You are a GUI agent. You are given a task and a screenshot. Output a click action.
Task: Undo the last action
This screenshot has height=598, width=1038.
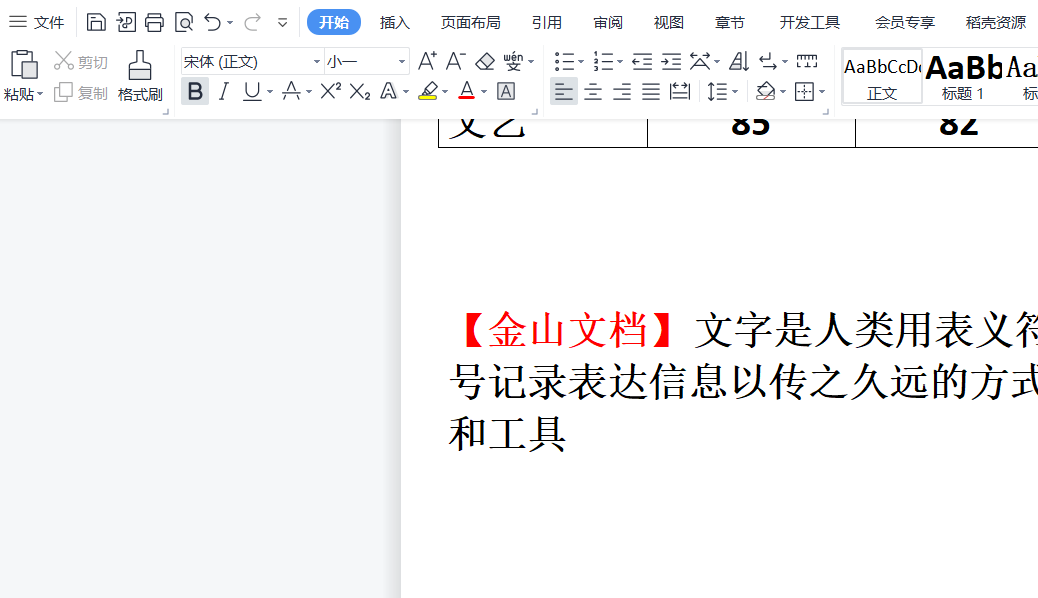(212, 23)
